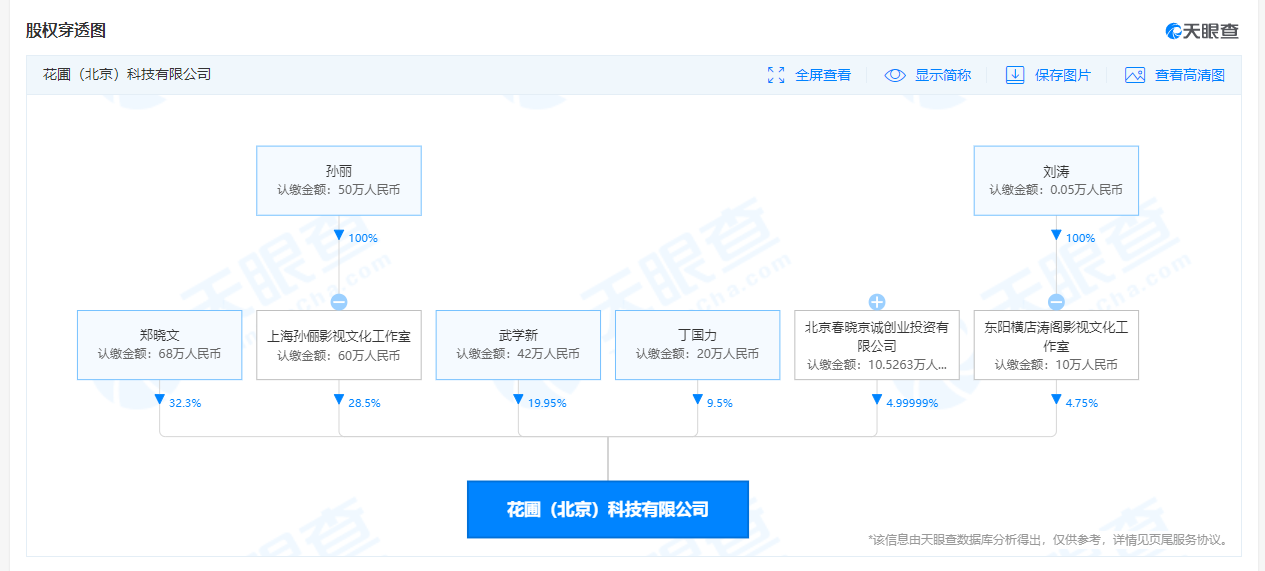1265x571 pixels.
Task: Click the 9.5% share label
Action: click(x=720, y=403)
